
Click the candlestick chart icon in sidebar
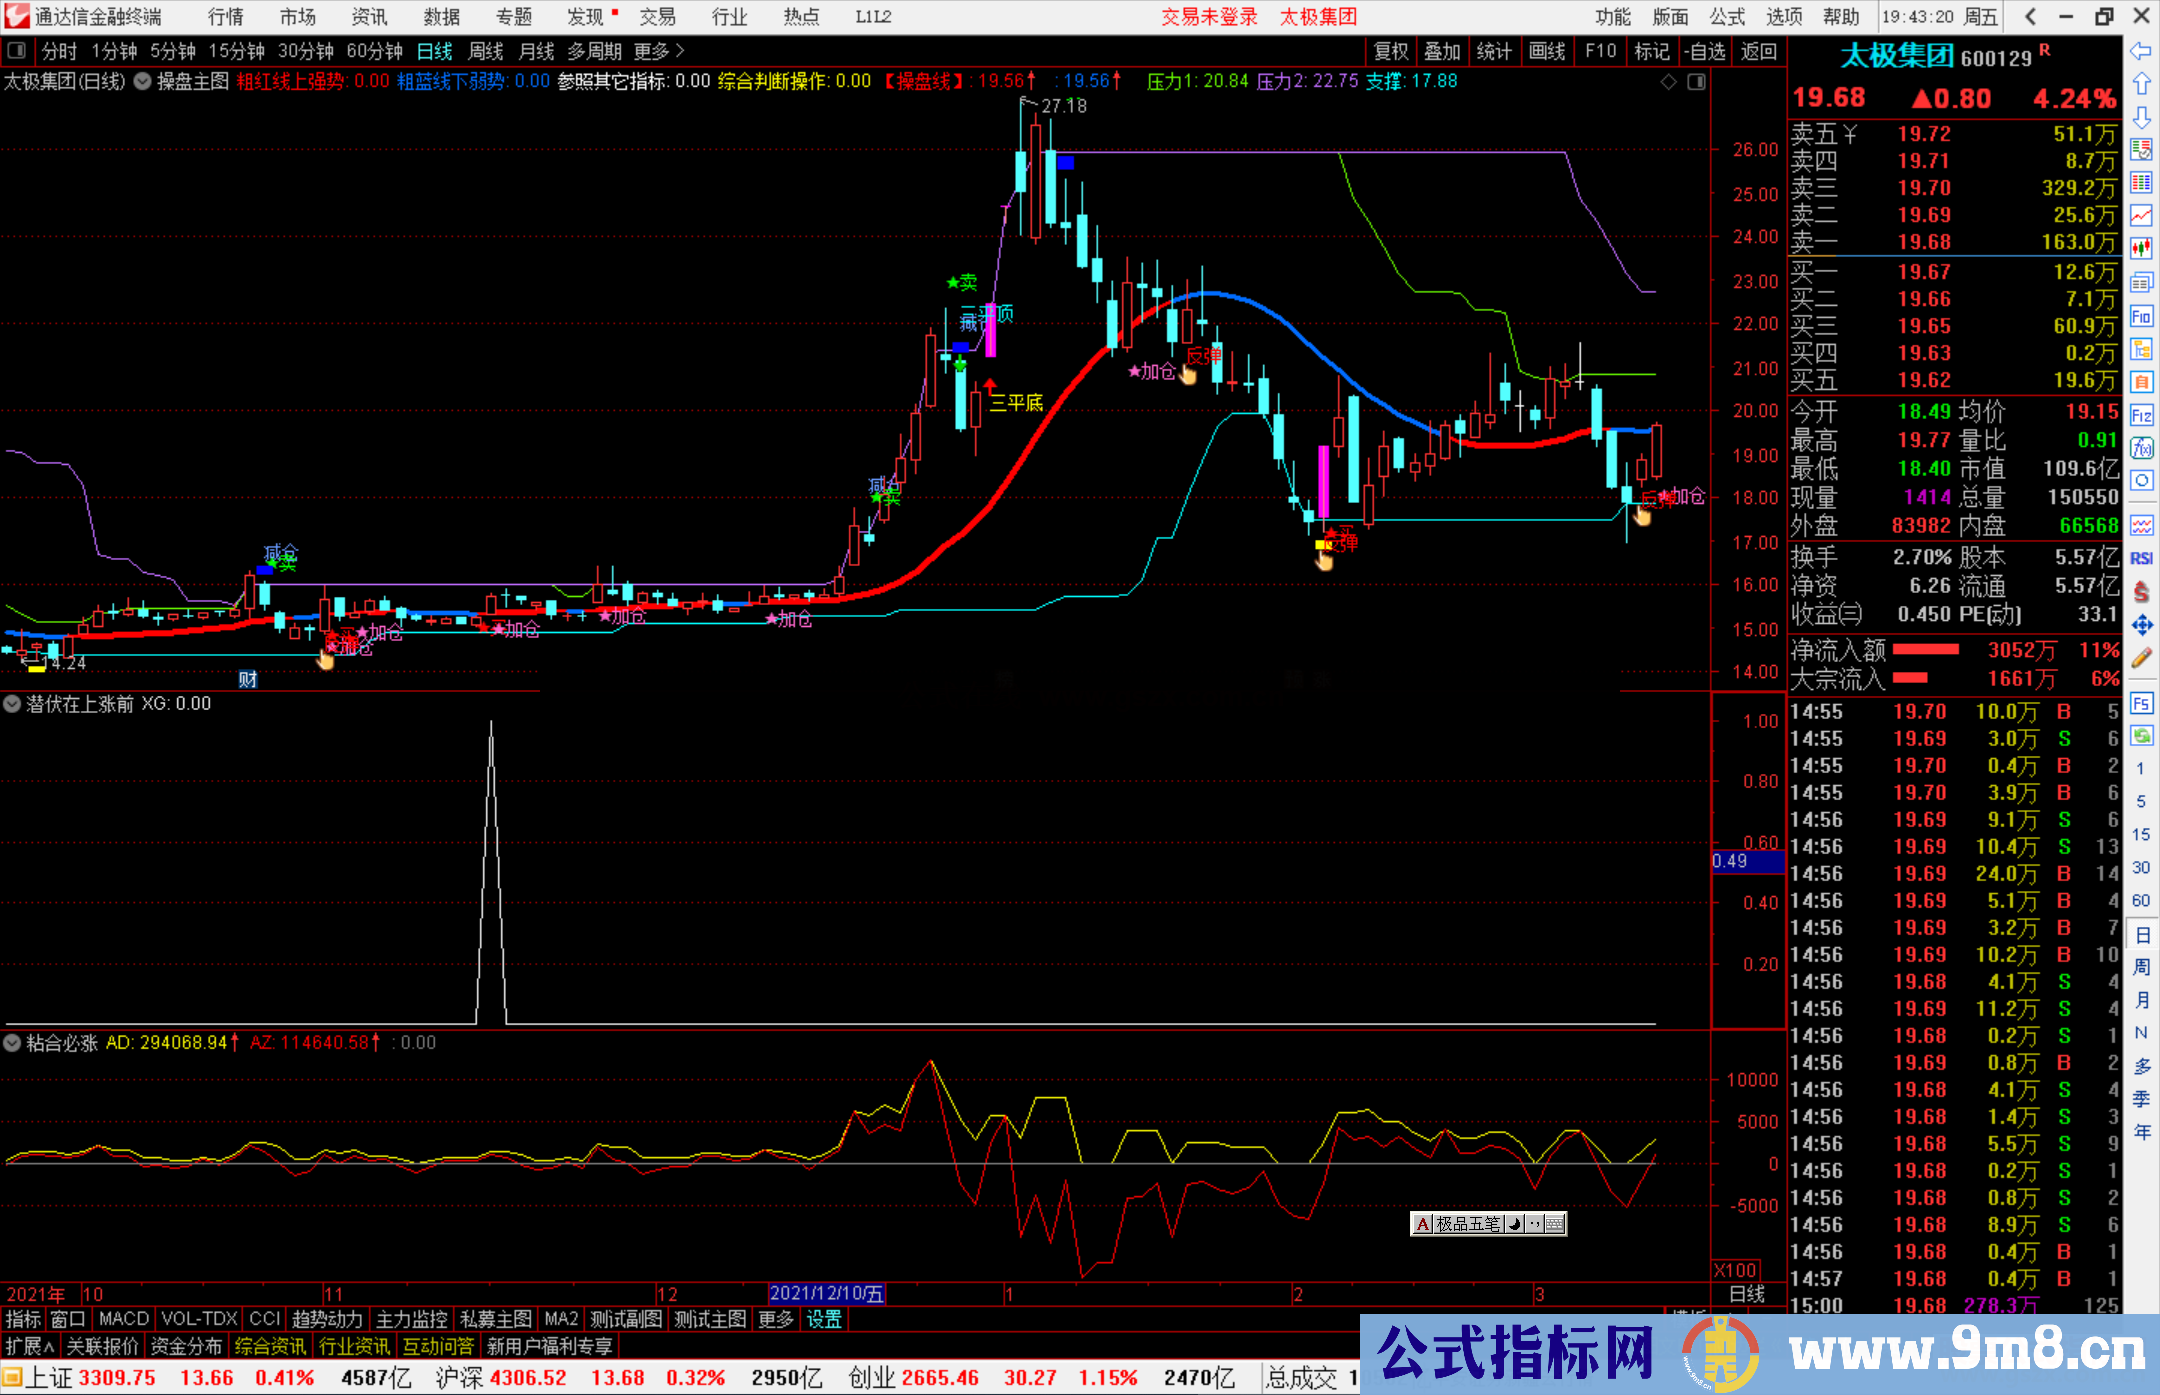2141,248
